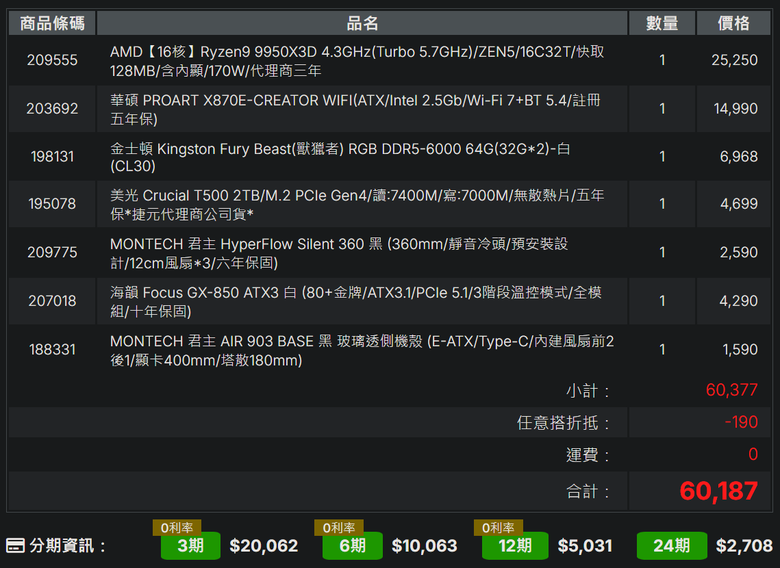
Task: Click product code 209555
Action: coord(52,60)
